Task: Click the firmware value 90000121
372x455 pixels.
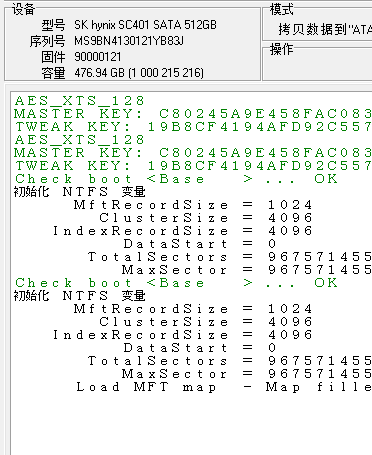Action: pos(98,57)
